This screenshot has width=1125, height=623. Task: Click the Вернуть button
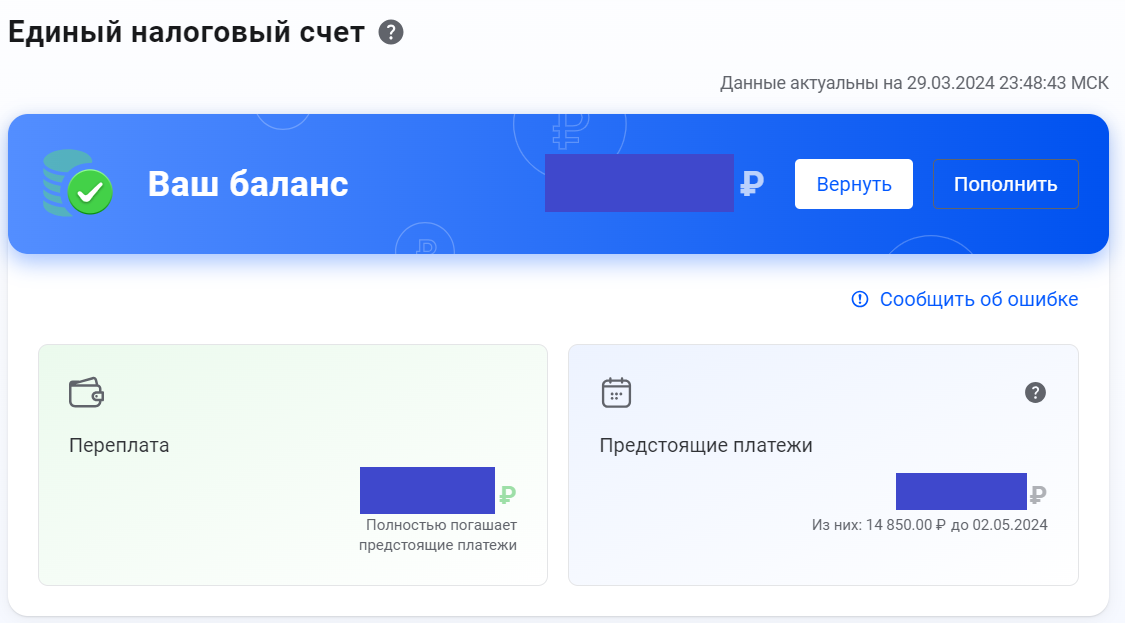pyautogui.click(x=853, y=183)
